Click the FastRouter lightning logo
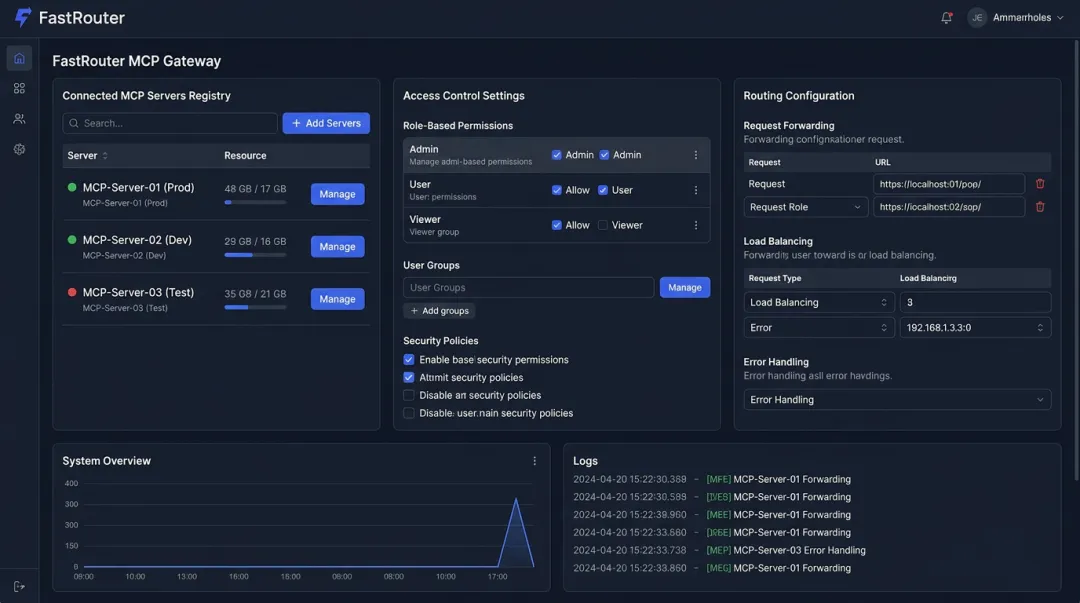 pos(23,17)
